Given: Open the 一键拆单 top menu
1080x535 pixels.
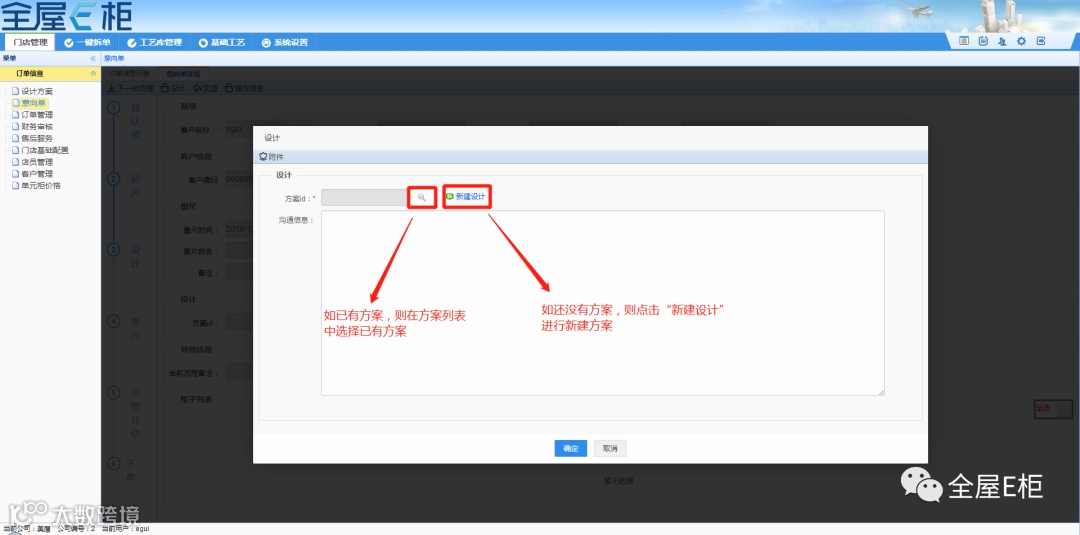Looking at the screenshot, I should (x=87, y=42).
